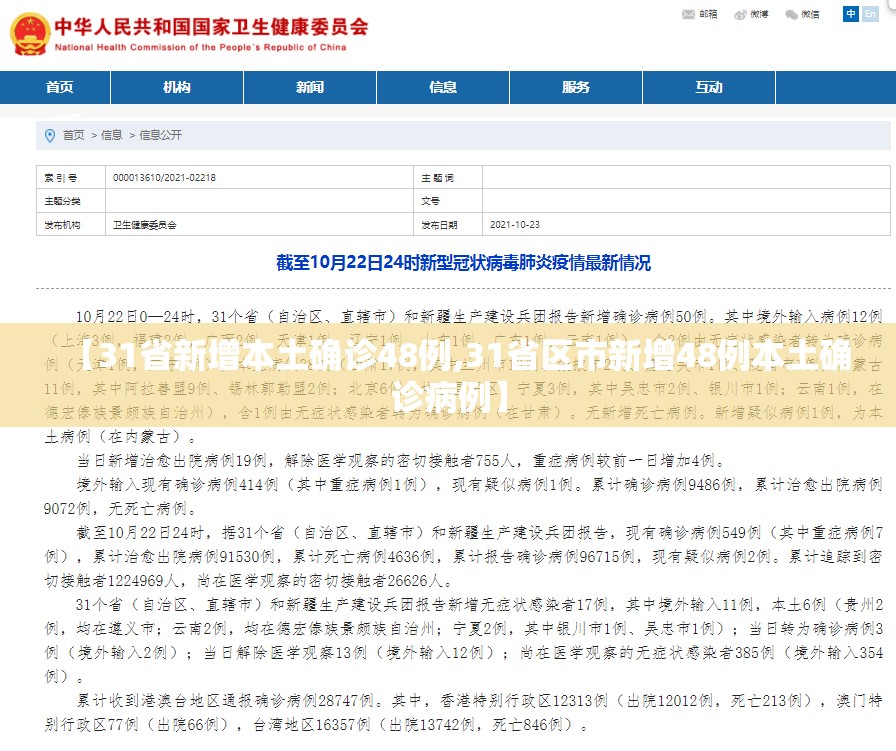Click the 主题分类 label cell
896x751 pixels.
pos(71,201)
